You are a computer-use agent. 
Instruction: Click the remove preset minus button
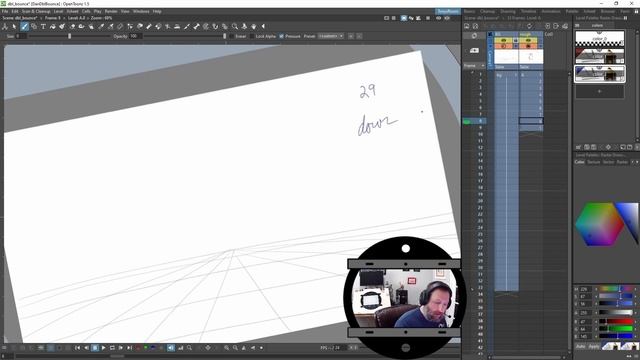[359, 36]
